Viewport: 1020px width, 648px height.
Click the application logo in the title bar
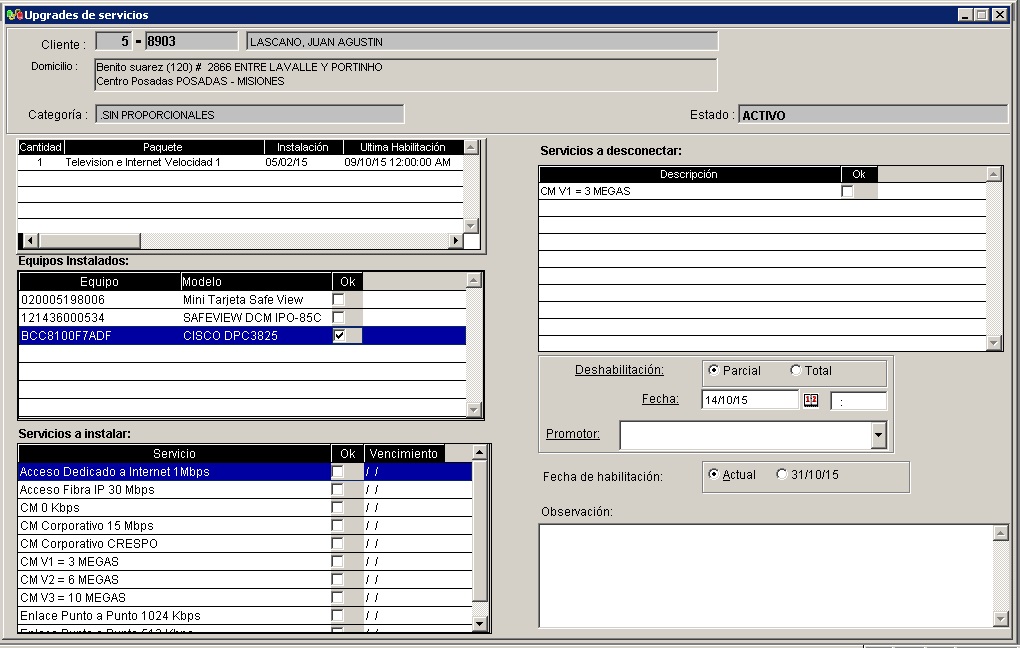click(14, 14)
